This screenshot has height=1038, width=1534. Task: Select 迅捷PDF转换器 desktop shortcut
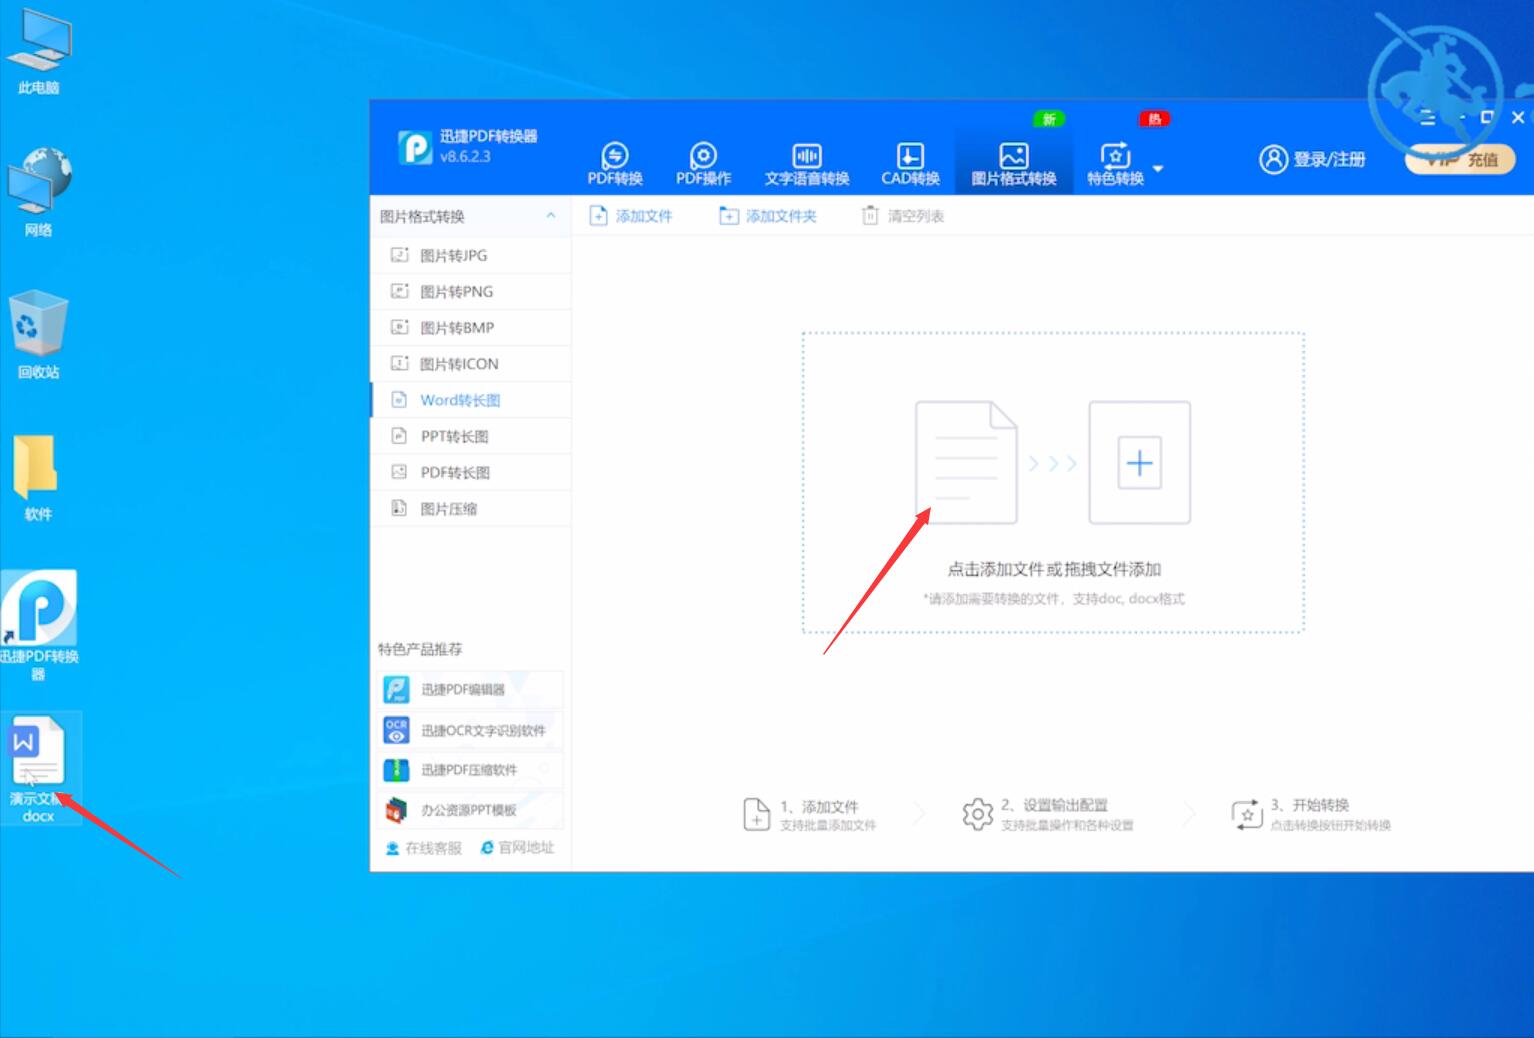38,625
